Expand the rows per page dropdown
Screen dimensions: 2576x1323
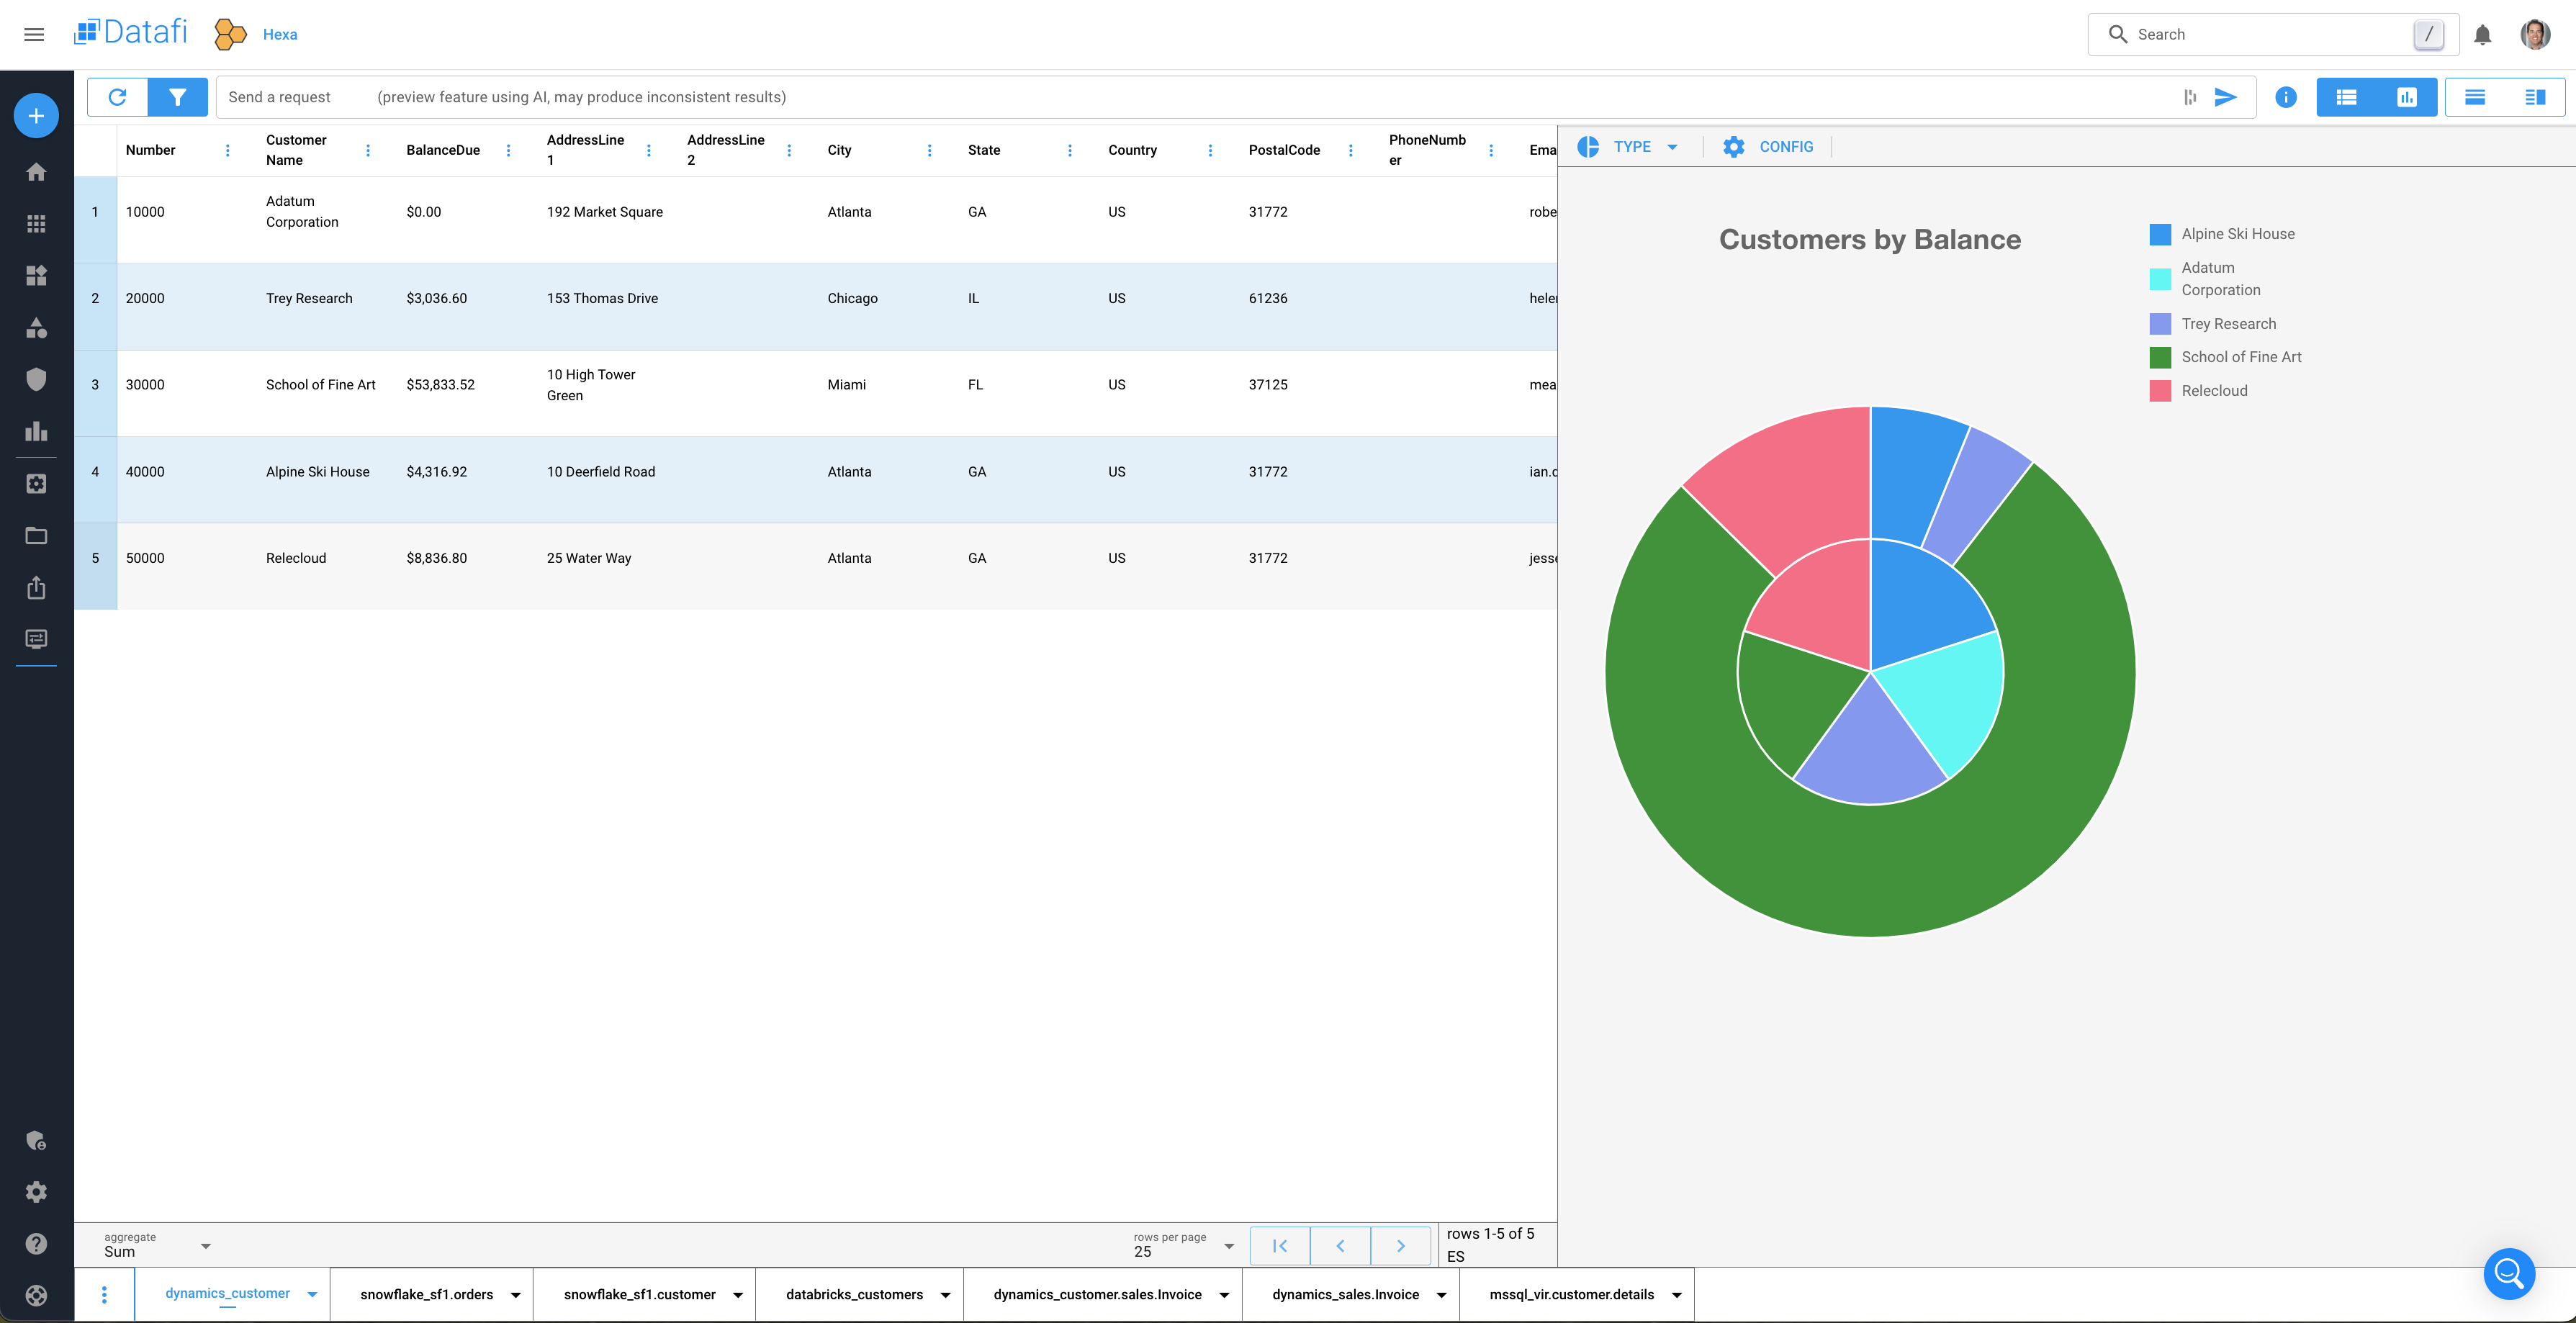point(1184,1246)
